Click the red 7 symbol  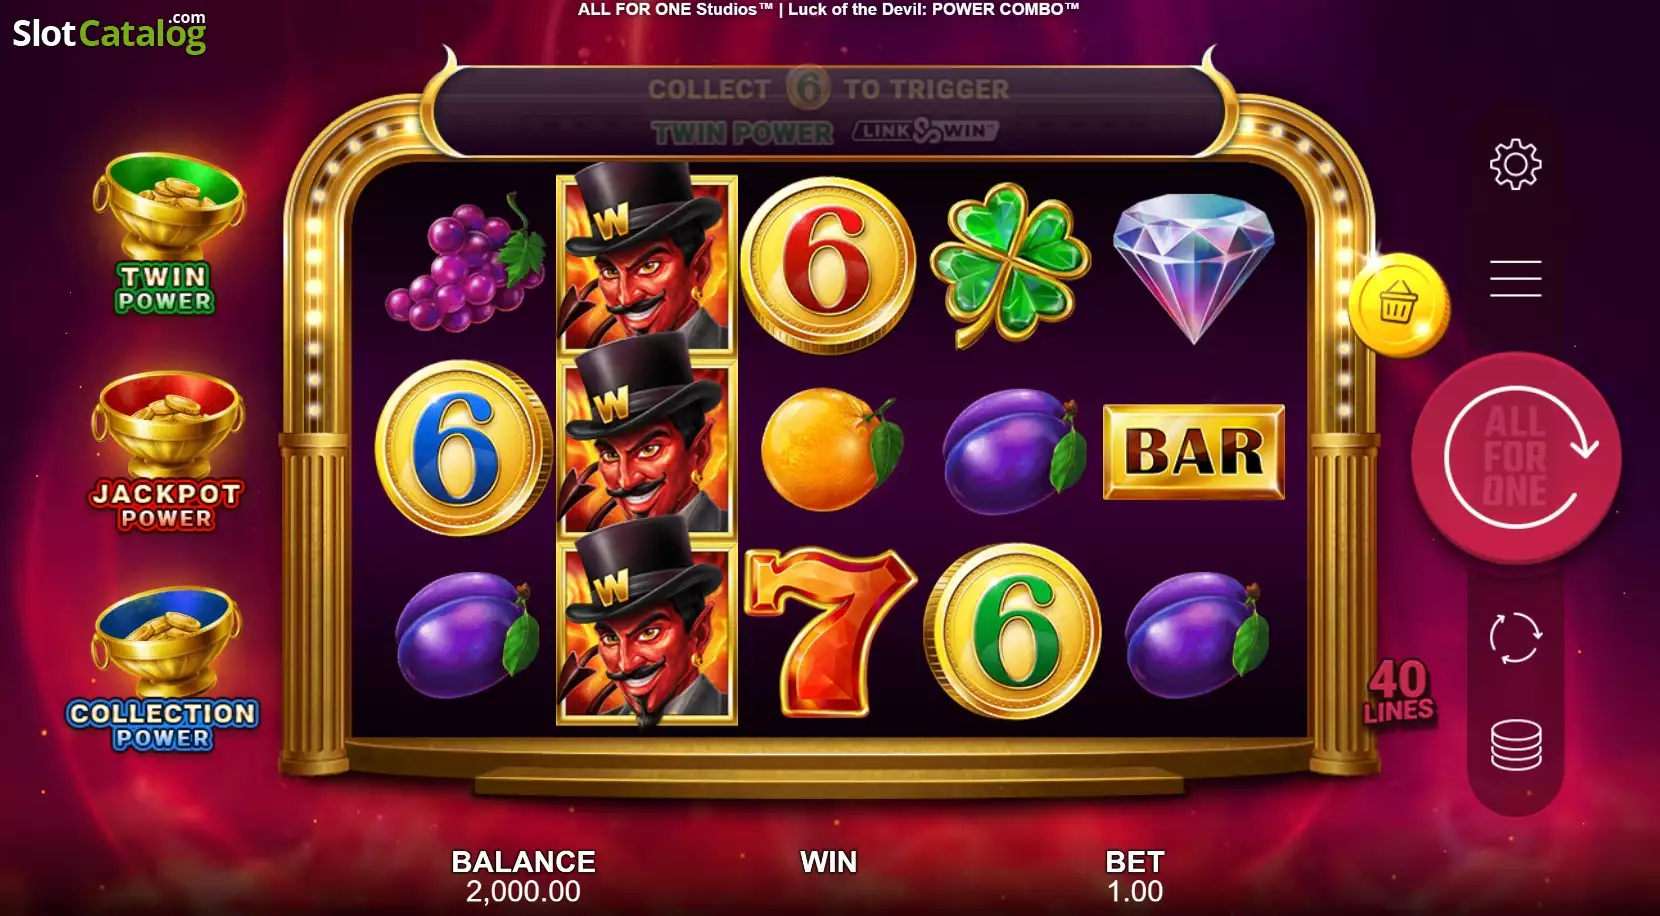830,632
